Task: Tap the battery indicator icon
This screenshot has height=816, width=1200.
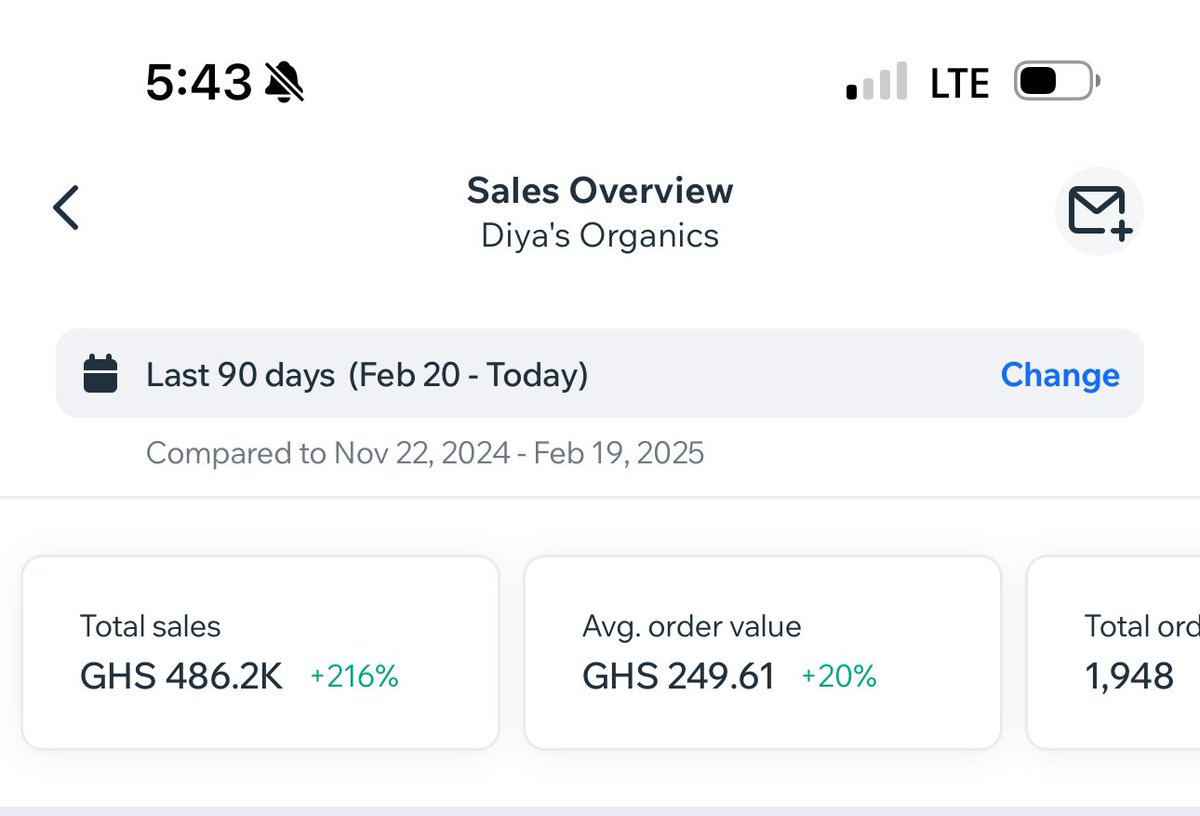Action: pyautogui.click(x=1057, y=82)
